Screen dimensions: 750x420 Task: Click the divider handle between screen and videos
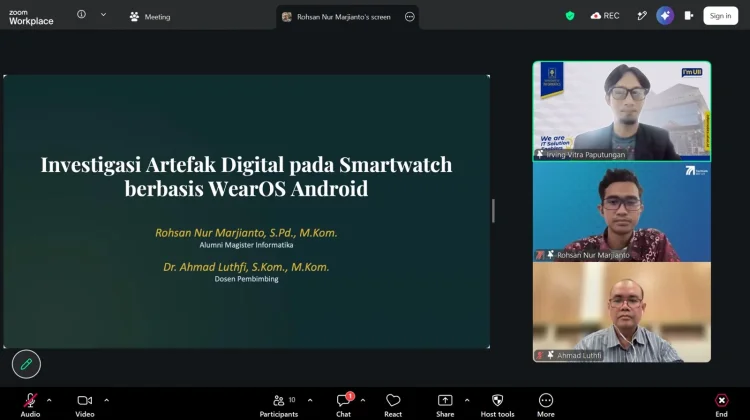pos(493,211)
